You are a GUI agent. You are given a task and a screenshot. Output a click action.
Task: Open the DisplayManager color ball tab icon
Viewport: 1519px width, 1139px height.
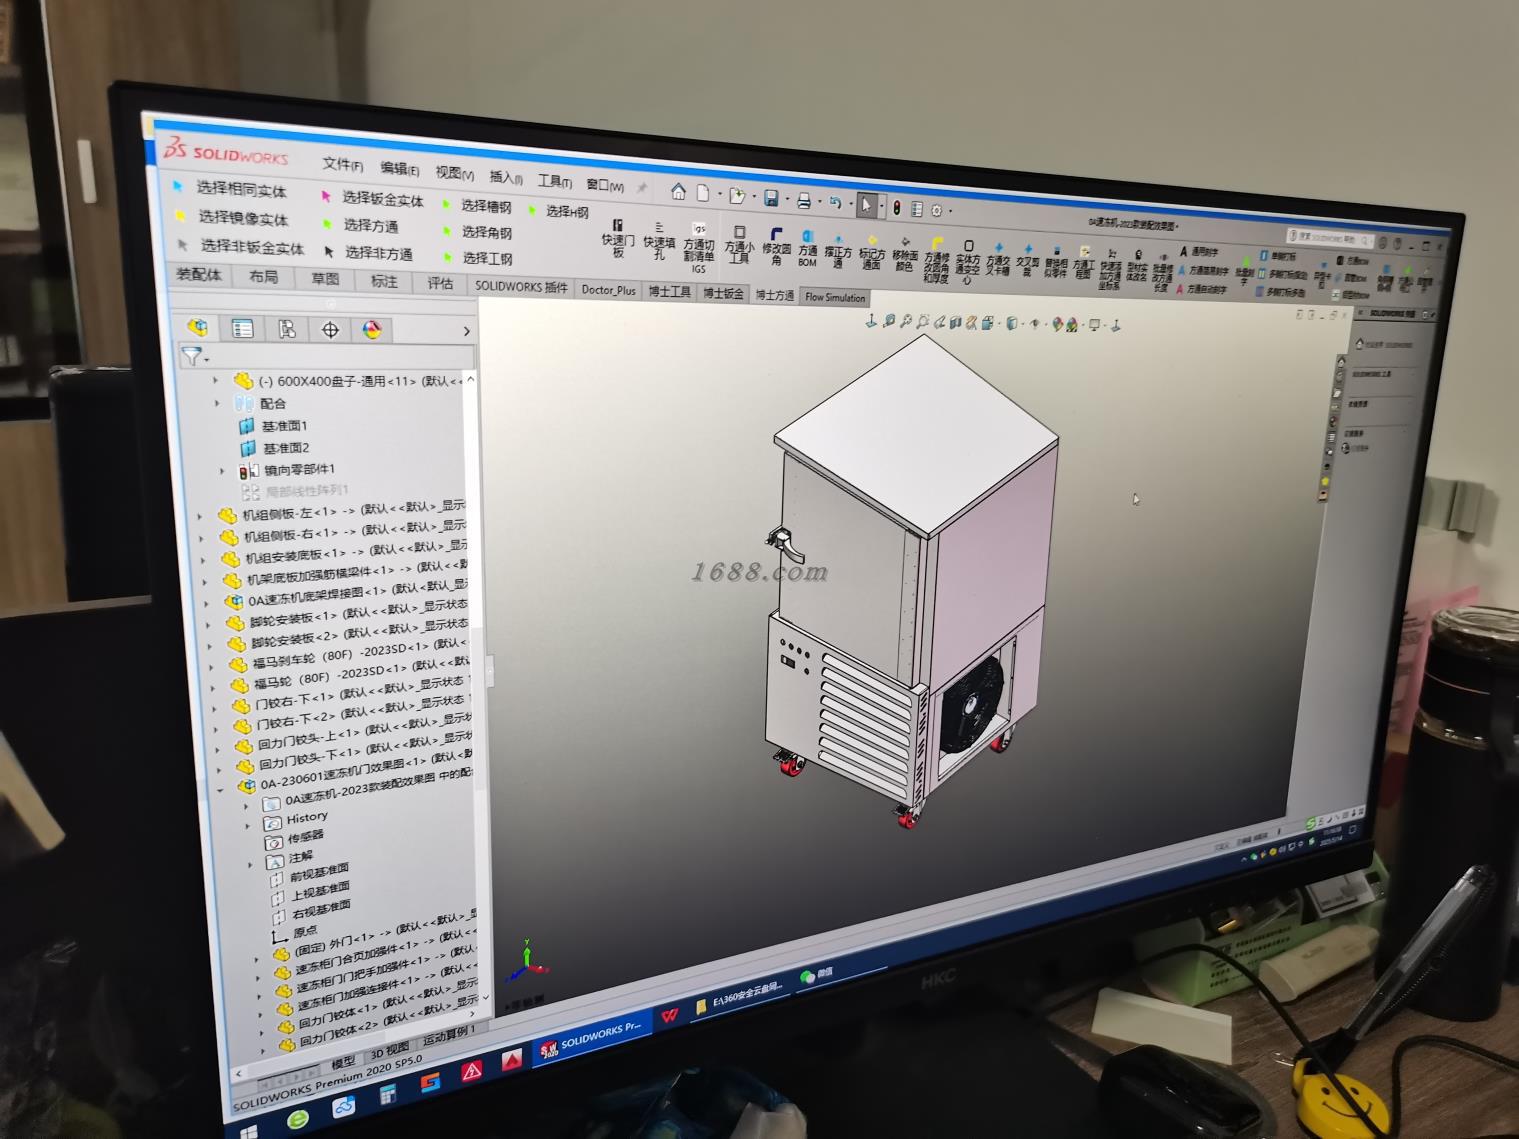click(372, 330)
